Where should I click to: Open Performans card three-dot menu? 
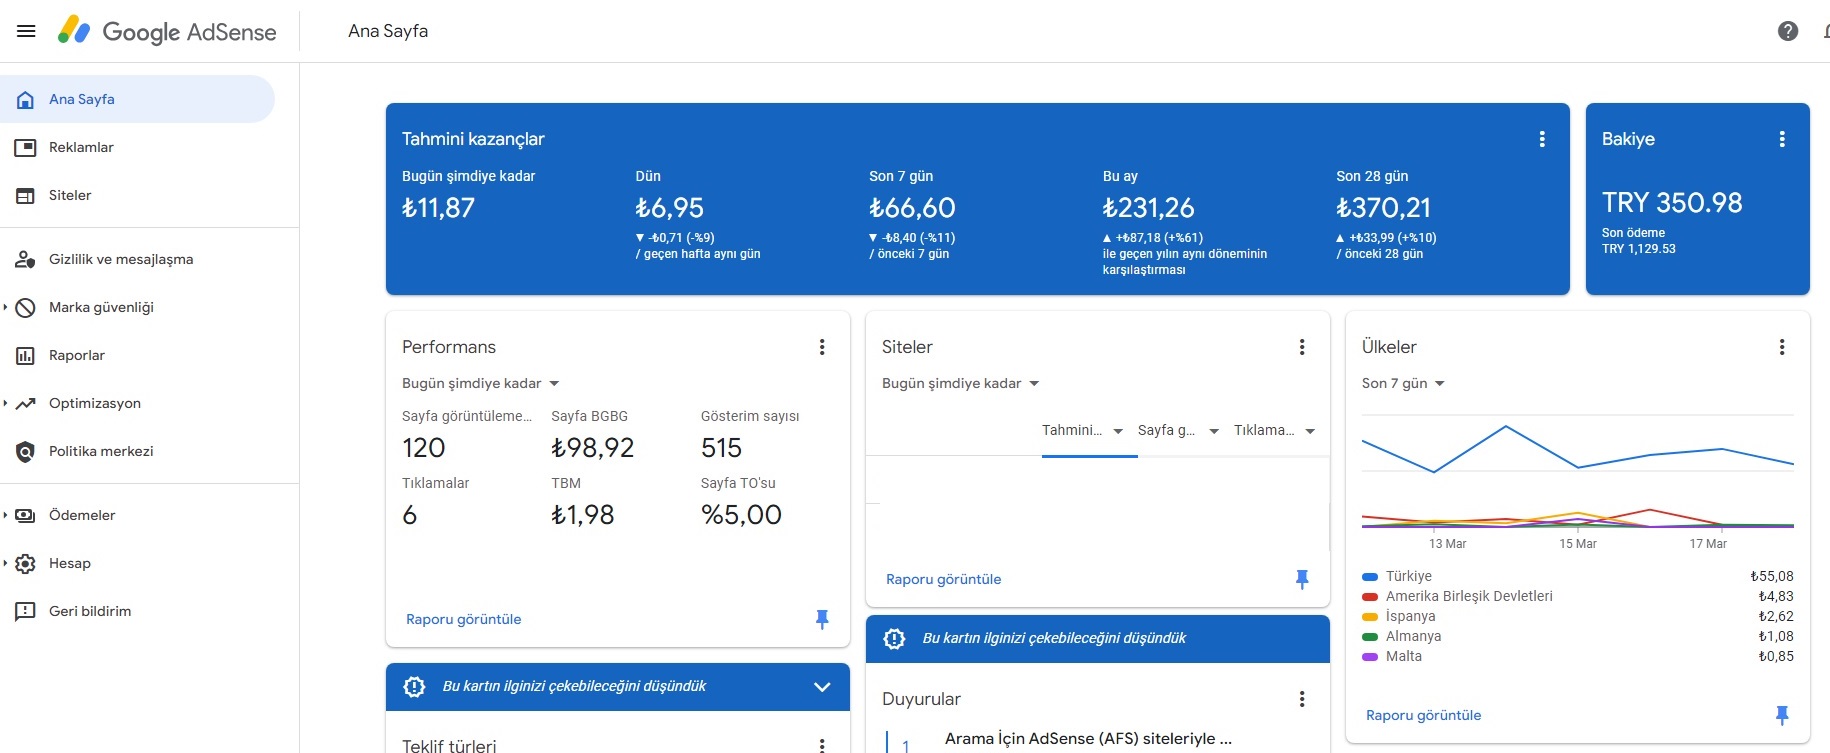click(822, 347)
